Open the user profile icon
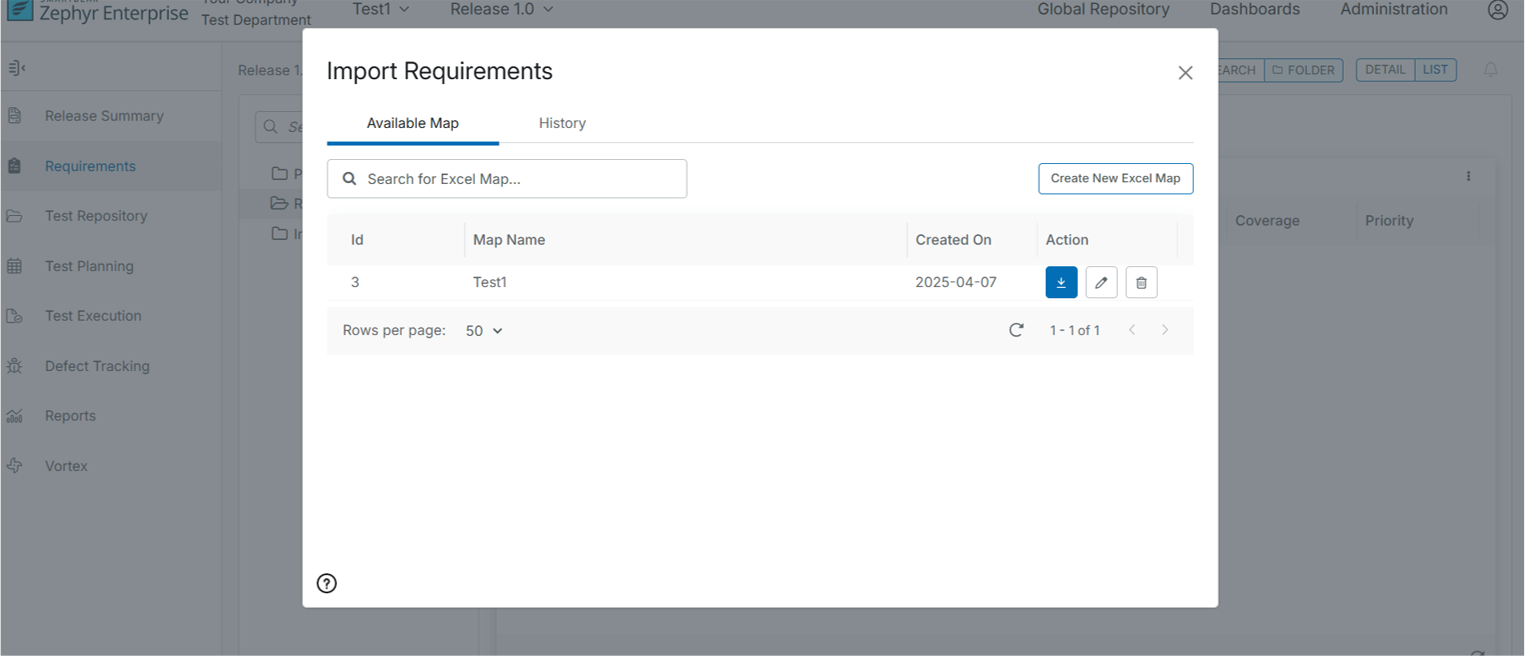Image resolution: width=1525 pixels, height=656 pixels. pos(1497,10)
